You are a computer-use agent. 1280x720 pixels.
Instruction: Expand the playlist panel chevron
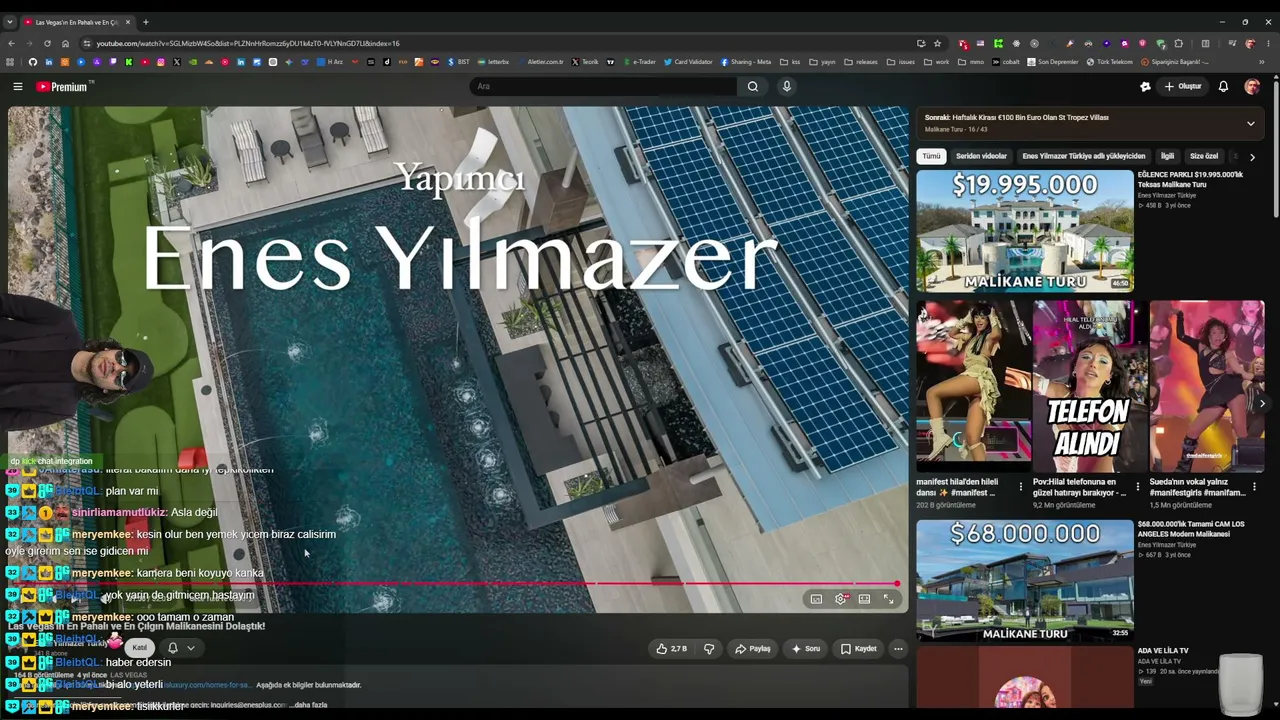pyautogui.click(x=1250, y=123)
